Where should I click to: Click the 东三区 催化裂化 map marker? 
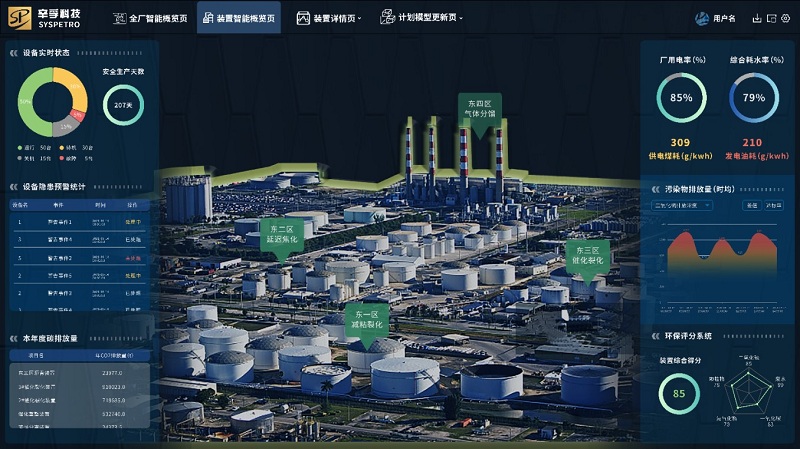tap(587, 255)
